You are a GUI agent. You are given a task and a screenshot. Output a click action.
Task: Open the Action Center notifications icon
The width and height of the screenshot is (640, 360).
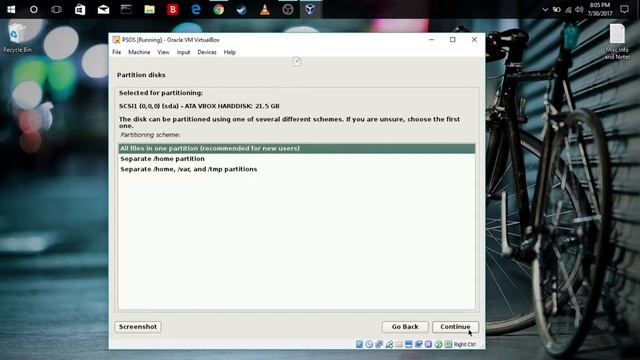624,9
